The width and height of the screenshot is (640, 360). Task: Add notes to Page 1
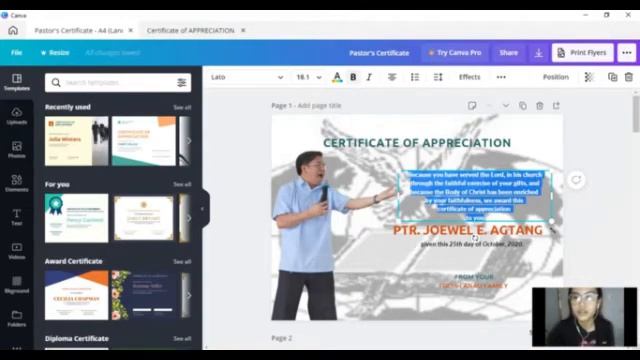coord(472,106)
